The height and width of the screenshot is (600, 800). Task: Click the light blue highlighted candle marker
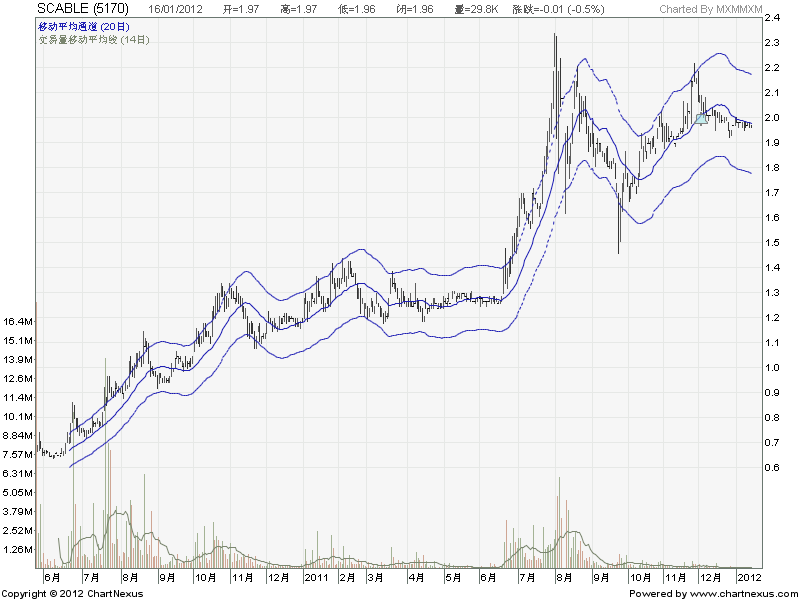tap(702, 119)
